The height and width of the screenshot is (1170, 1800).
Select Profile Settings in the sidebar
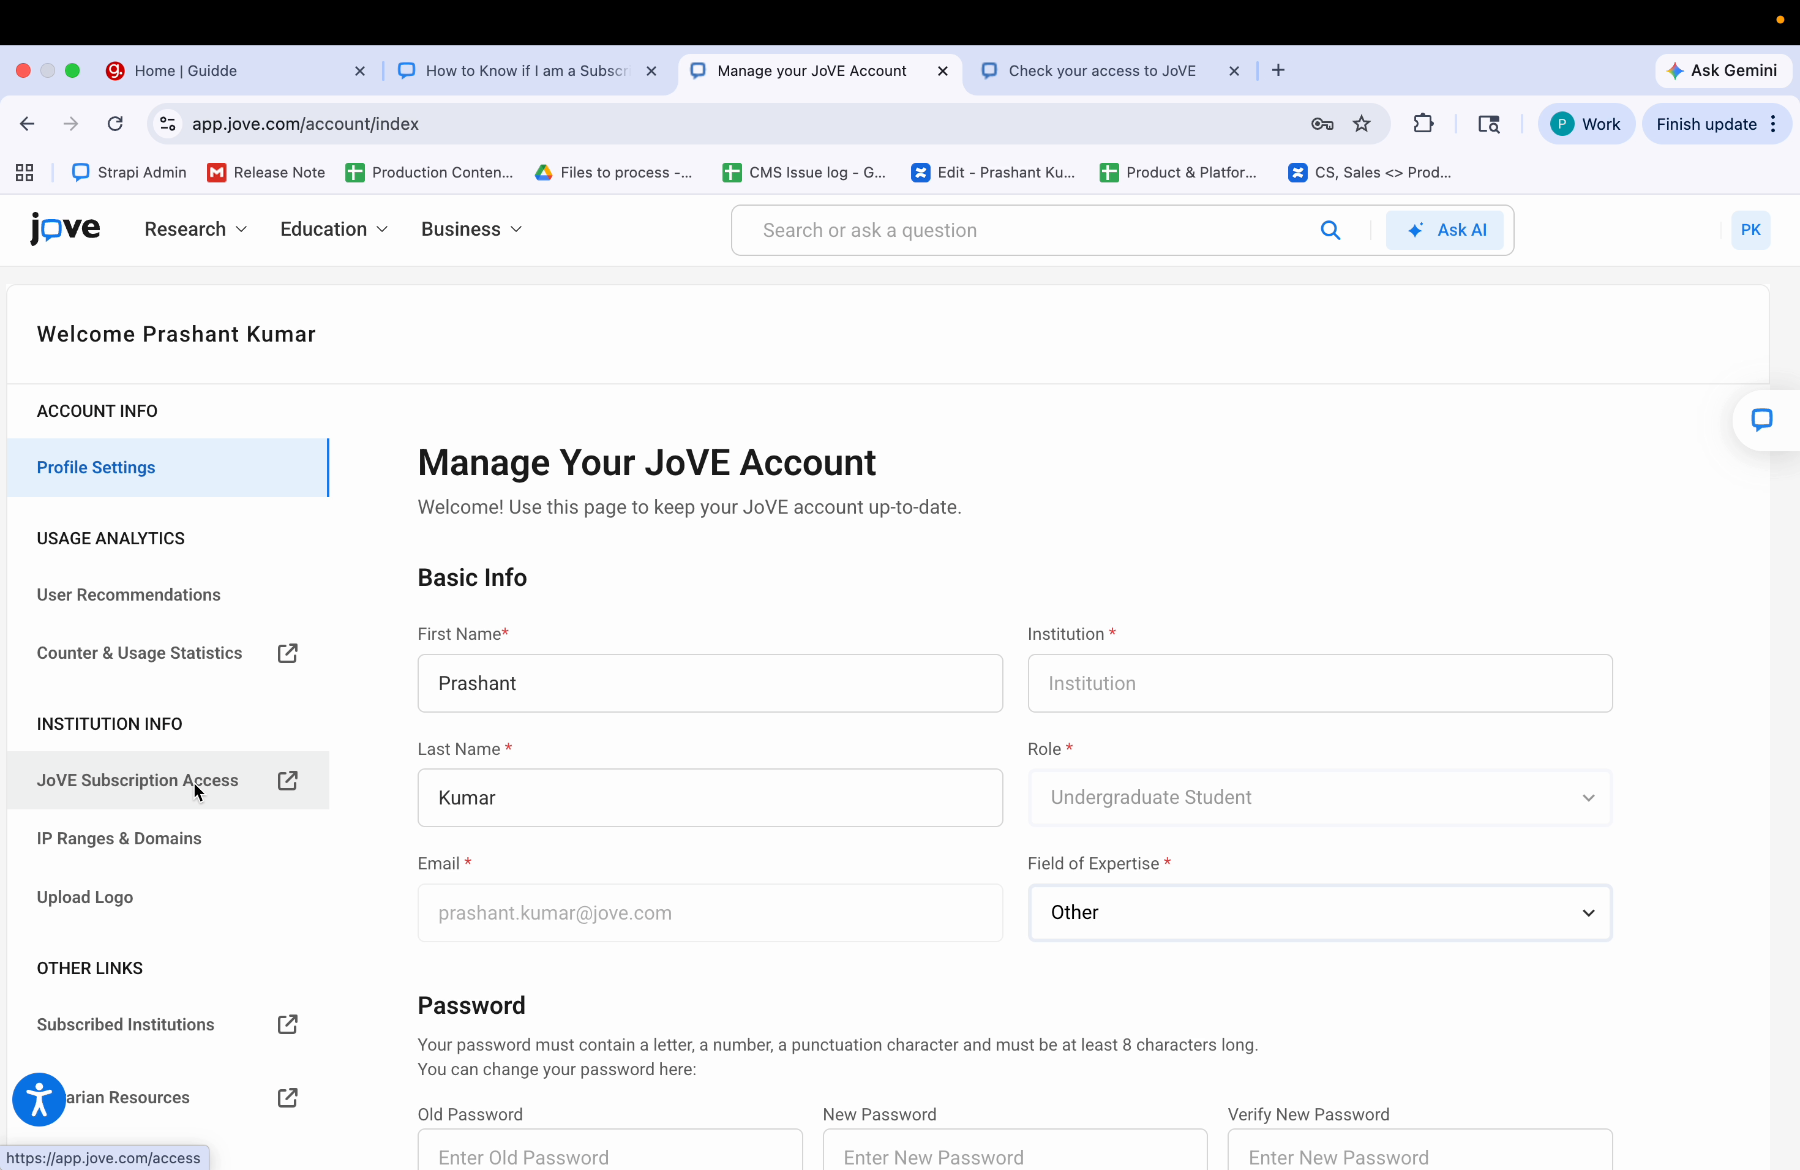click(x=95, y=467)
